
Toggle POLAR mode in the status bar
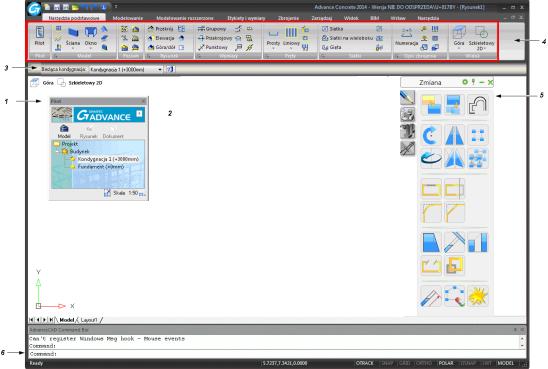coord(446,363)
